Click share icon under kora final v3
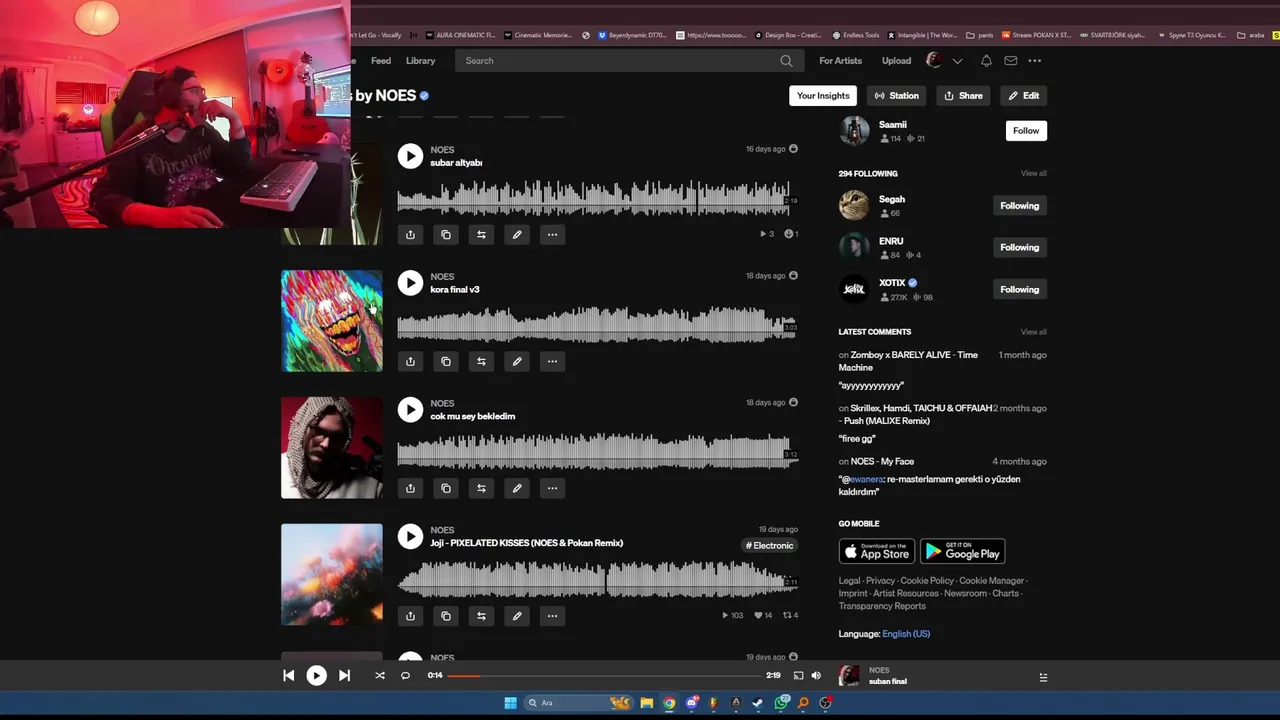 (410, 362)
